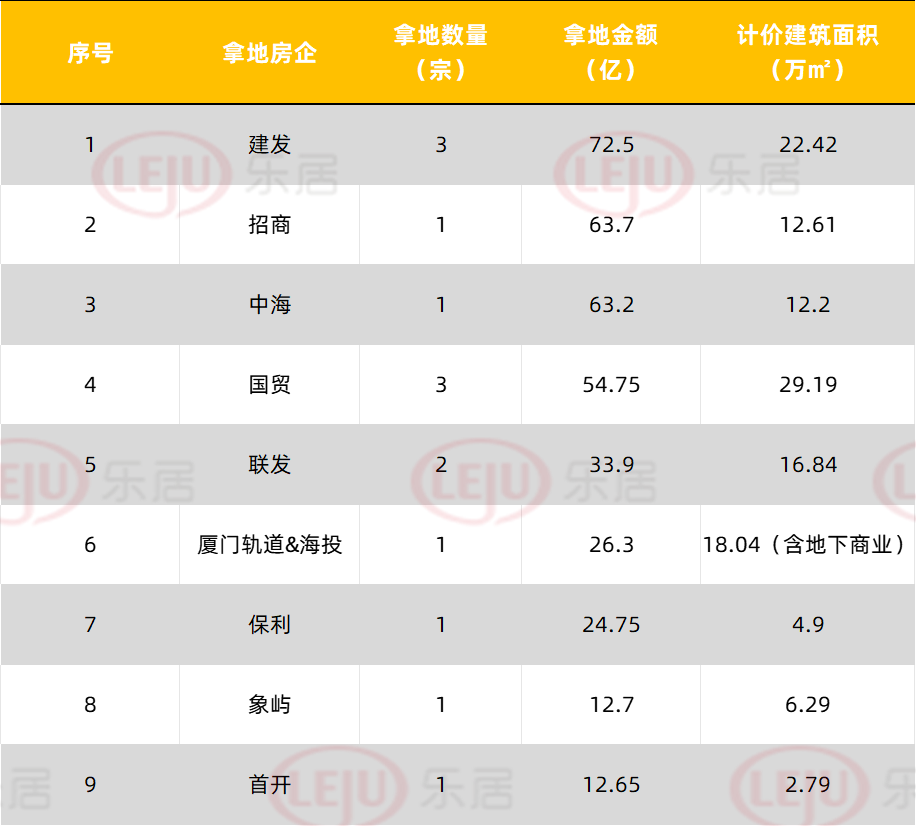Image resolution: width=916 pixels, height=826 pixels.
Task: Click the amount value 33.9
Action: (611, 464)
